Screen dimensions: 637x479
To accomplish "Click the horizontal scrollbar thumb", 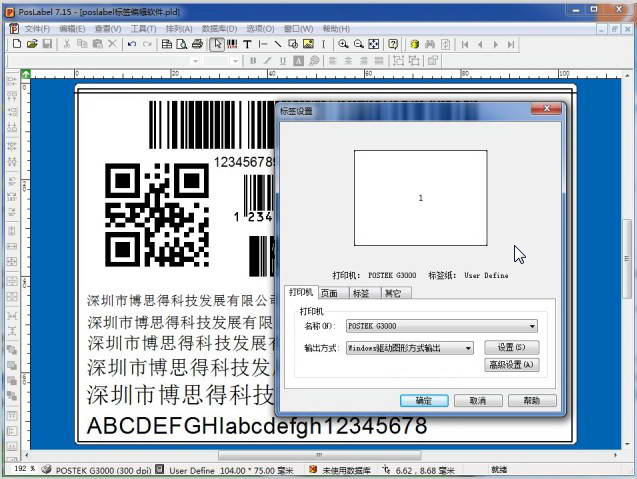I will coord(319,455).
